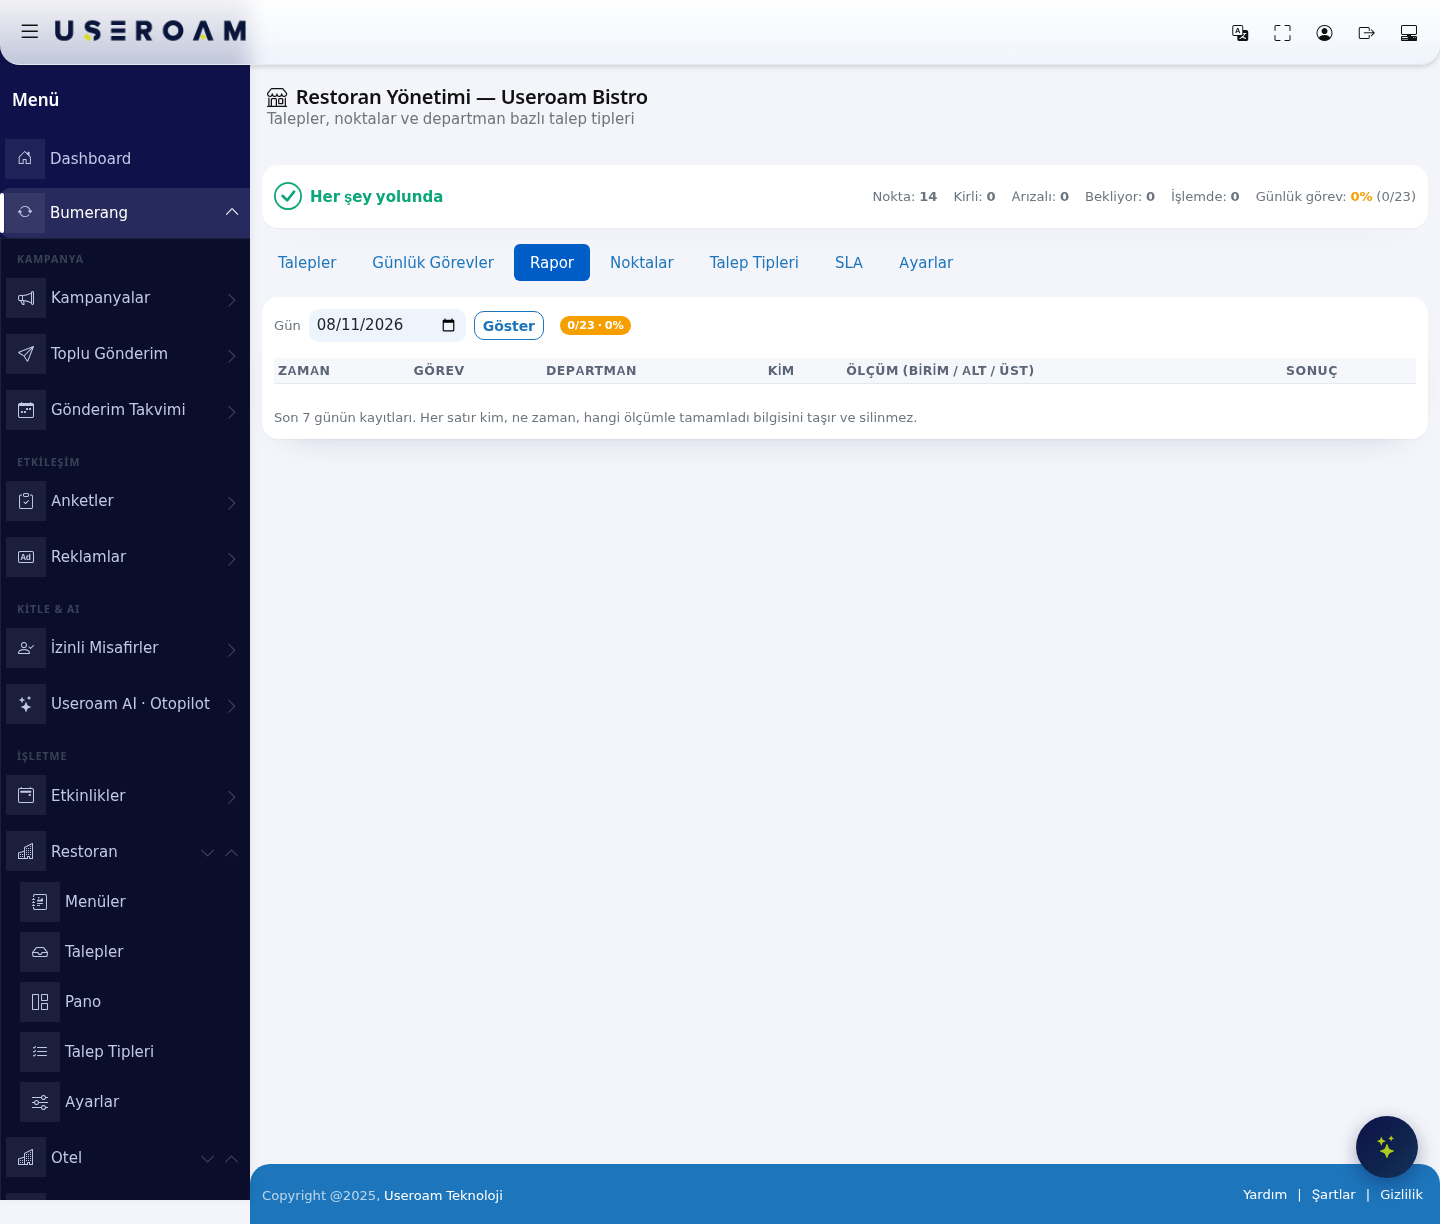1440x1224 pixels.
Task: Select the Rapor tab
Action: point(552,262)
